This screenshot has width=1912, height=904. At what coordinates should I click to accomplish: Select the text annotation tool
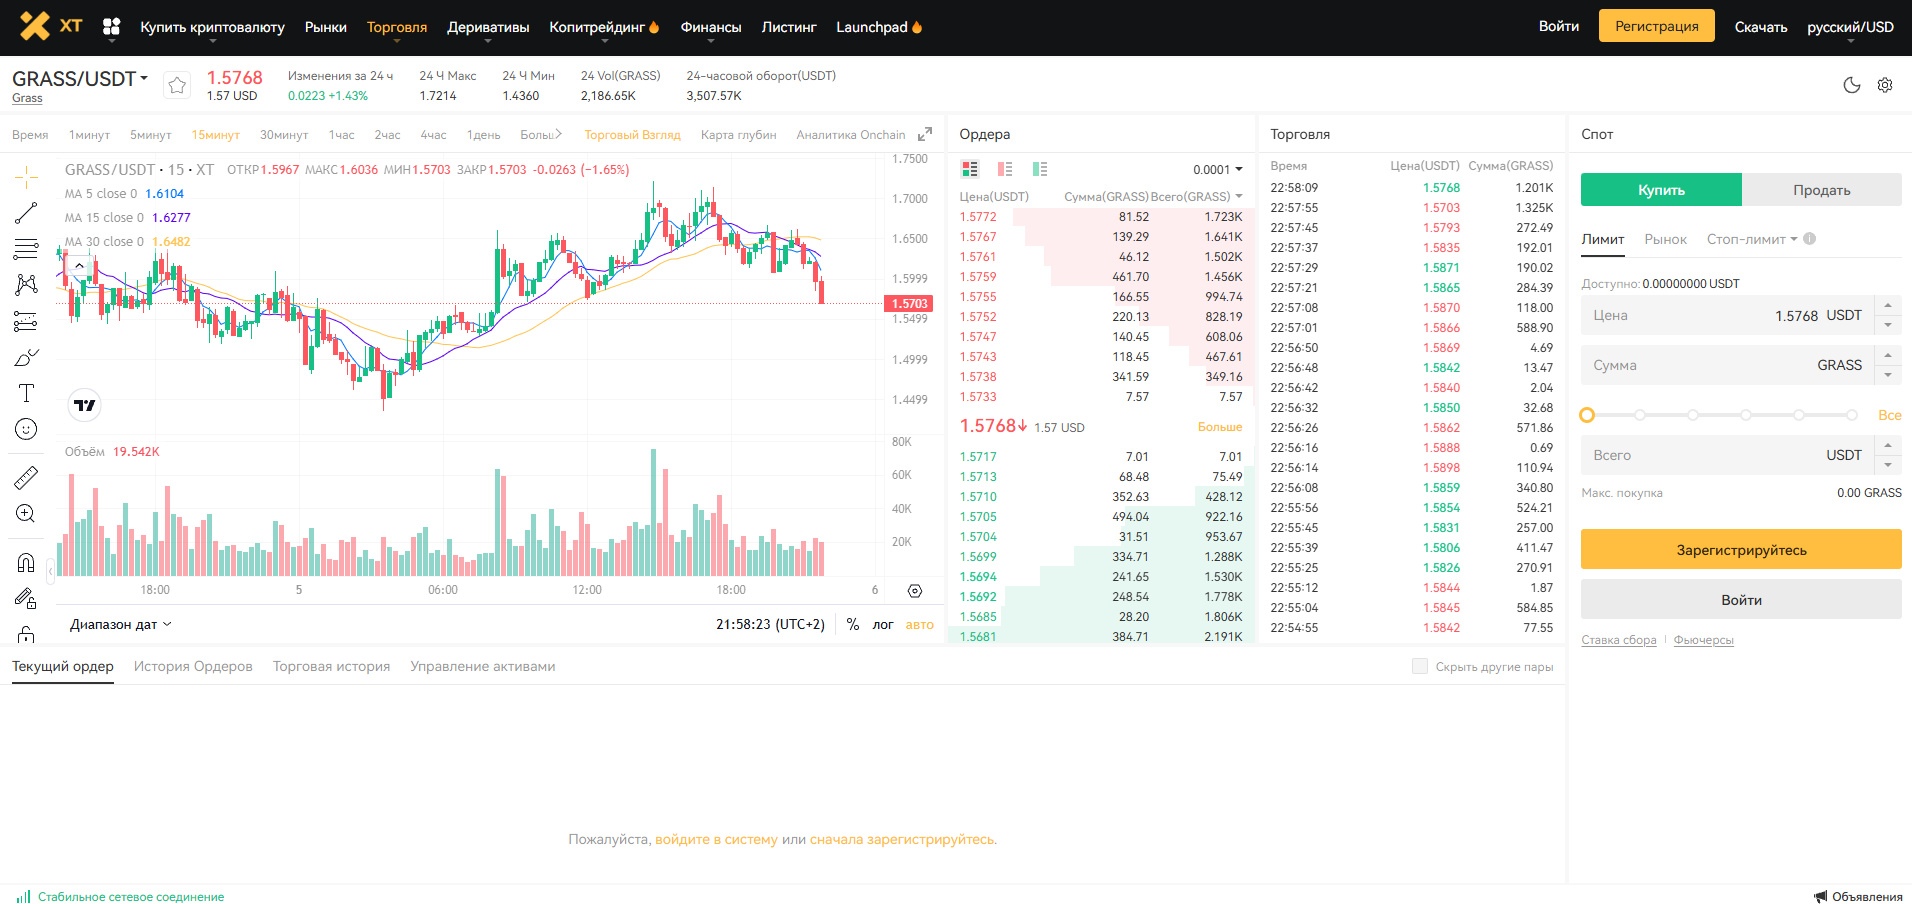tap(26, 393)
